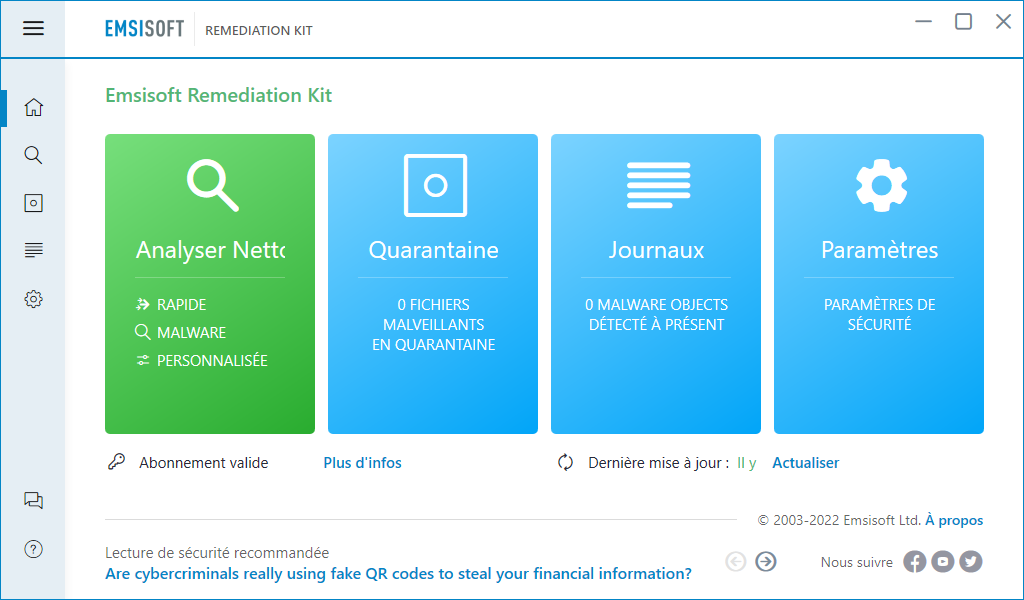Click '0 MALWARE OBJECTS DÉTECTÉ À PRÉSENT' text

pos(656,315)
